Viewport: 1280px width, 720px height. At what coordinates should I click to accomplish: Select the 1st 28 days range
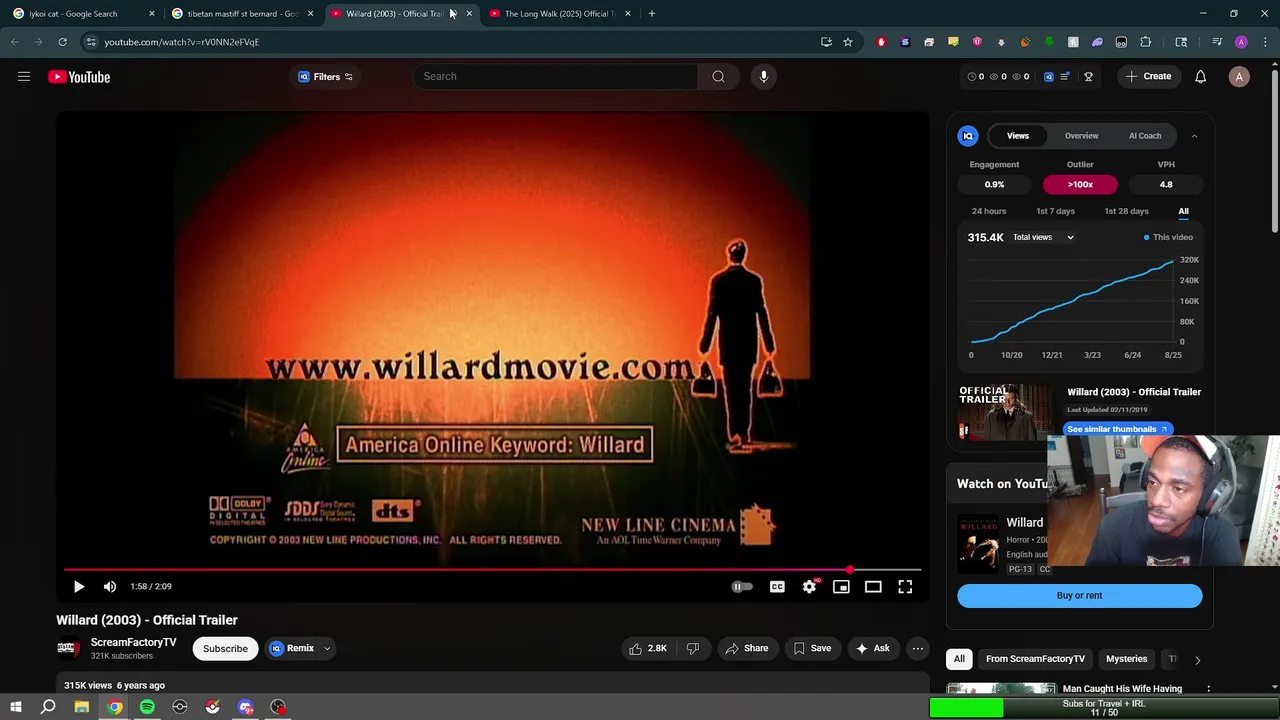point(1126,211)
